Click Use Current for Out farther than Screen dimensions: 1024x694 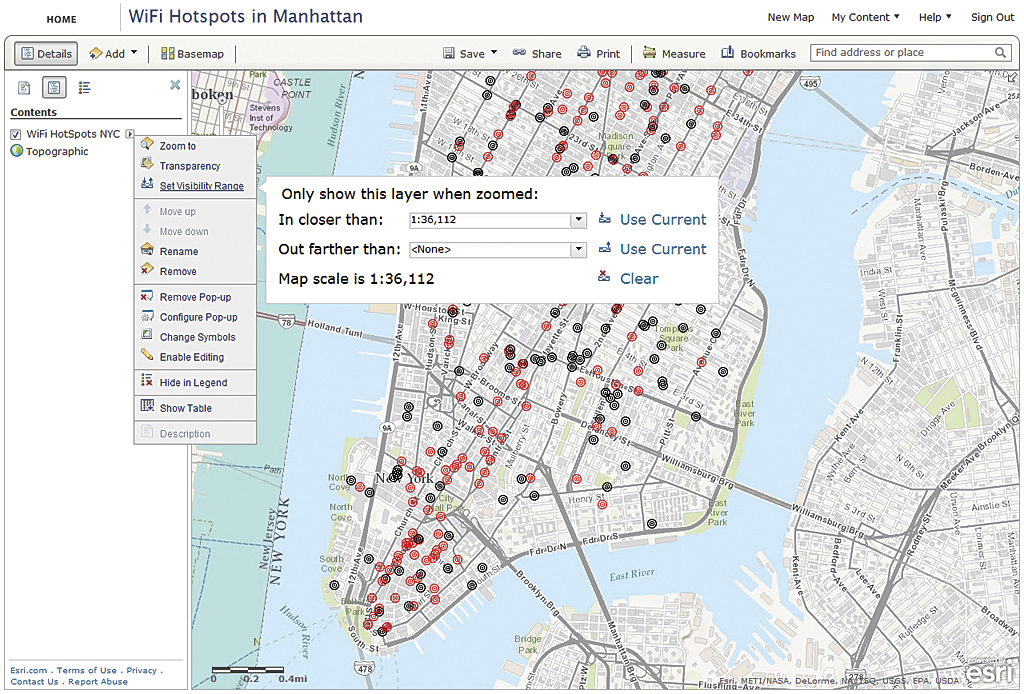pos(662,249)
